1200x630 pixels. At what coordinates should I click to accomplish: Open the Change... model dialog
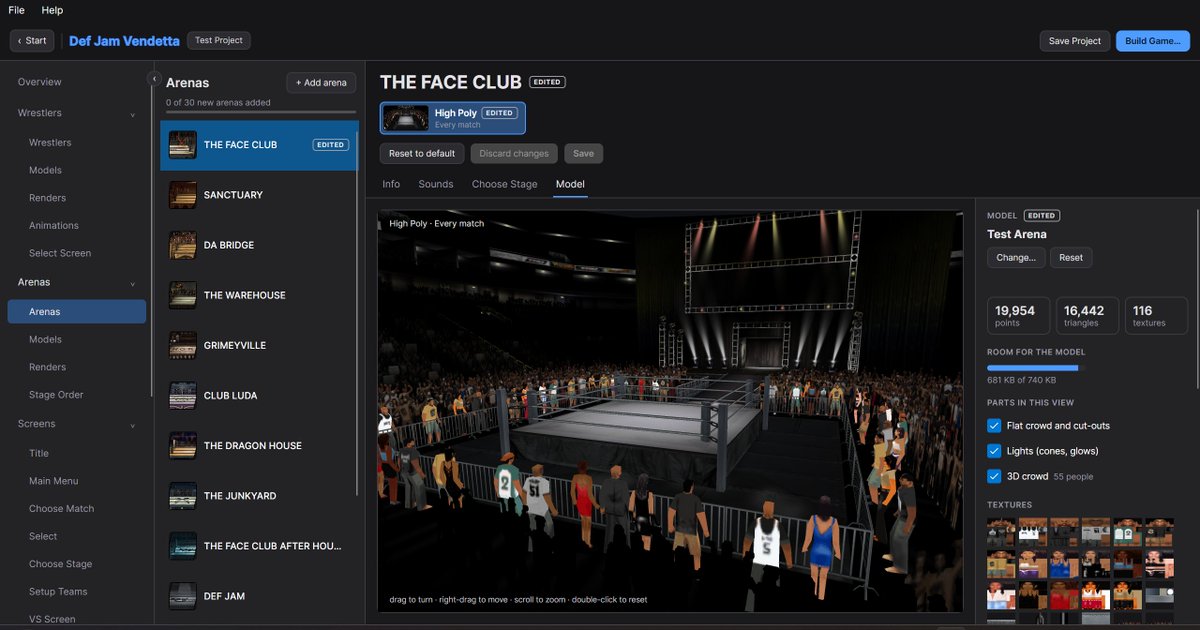click(x=1016, y=257)
